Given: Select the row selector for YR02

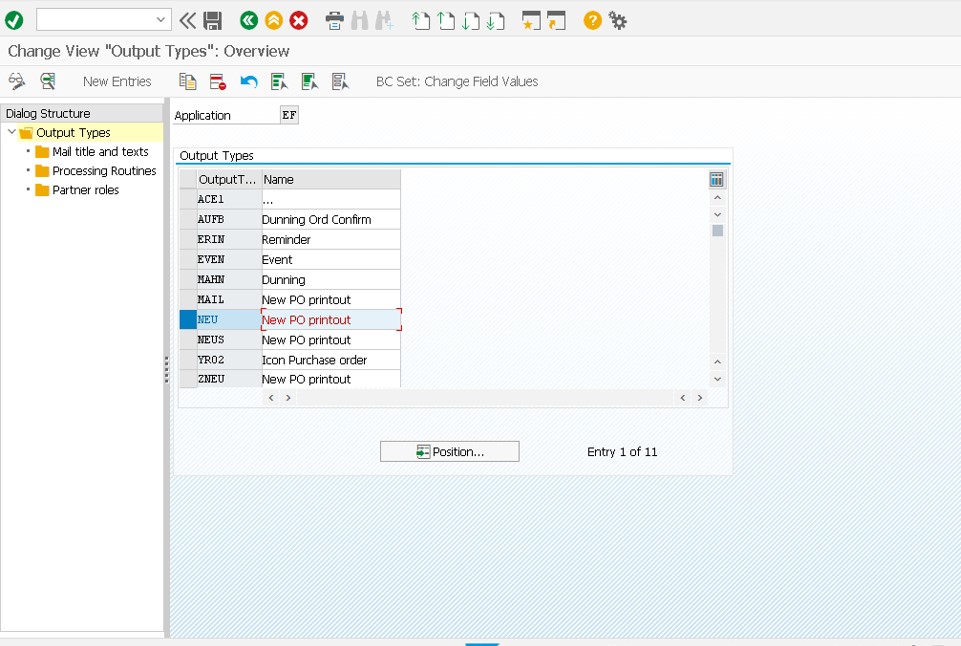Looking at the screenshot, I should point(188,360).
